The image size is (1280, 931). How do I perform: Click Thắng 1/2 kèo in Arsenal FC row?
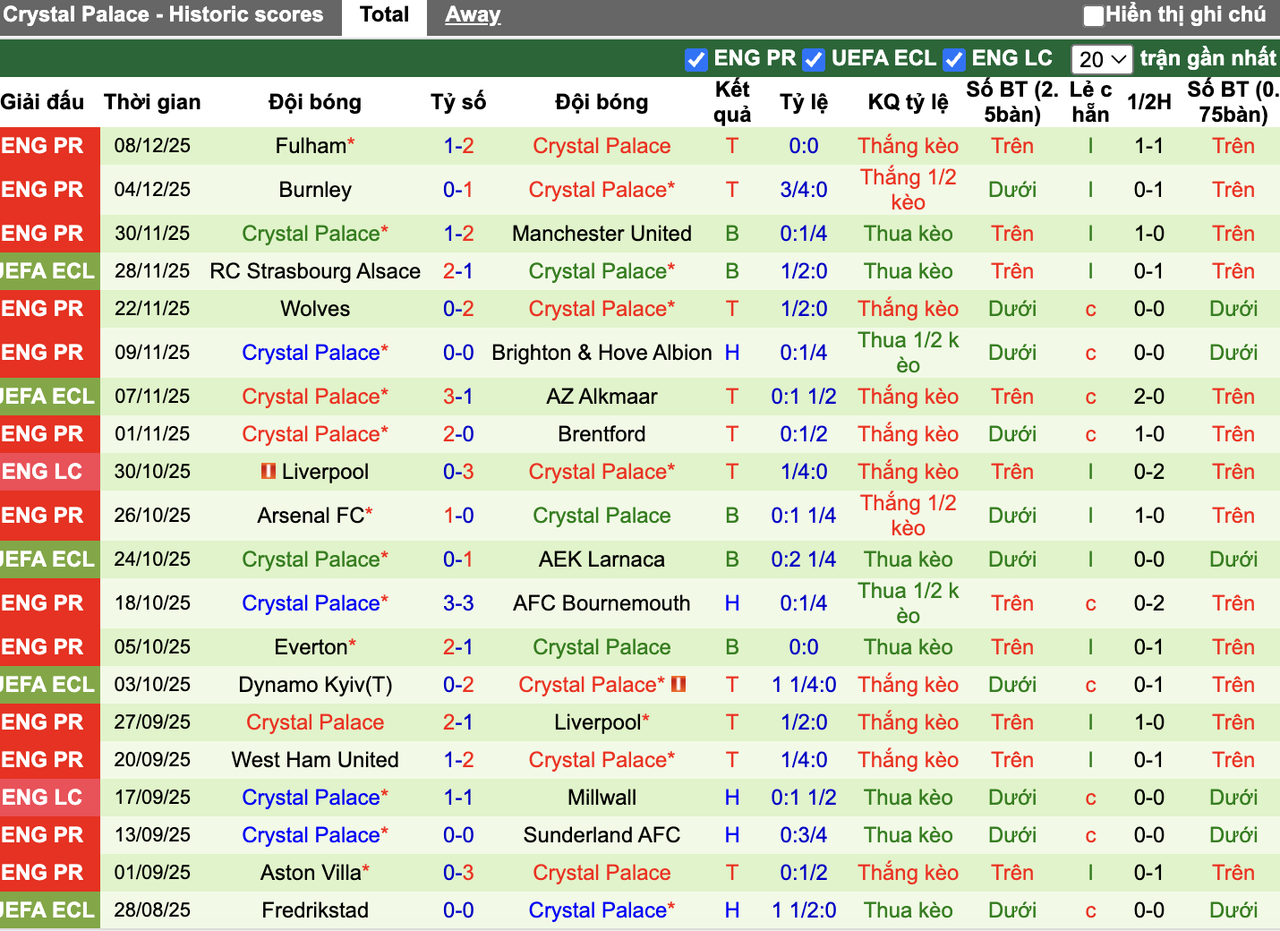tap(908, 516)
